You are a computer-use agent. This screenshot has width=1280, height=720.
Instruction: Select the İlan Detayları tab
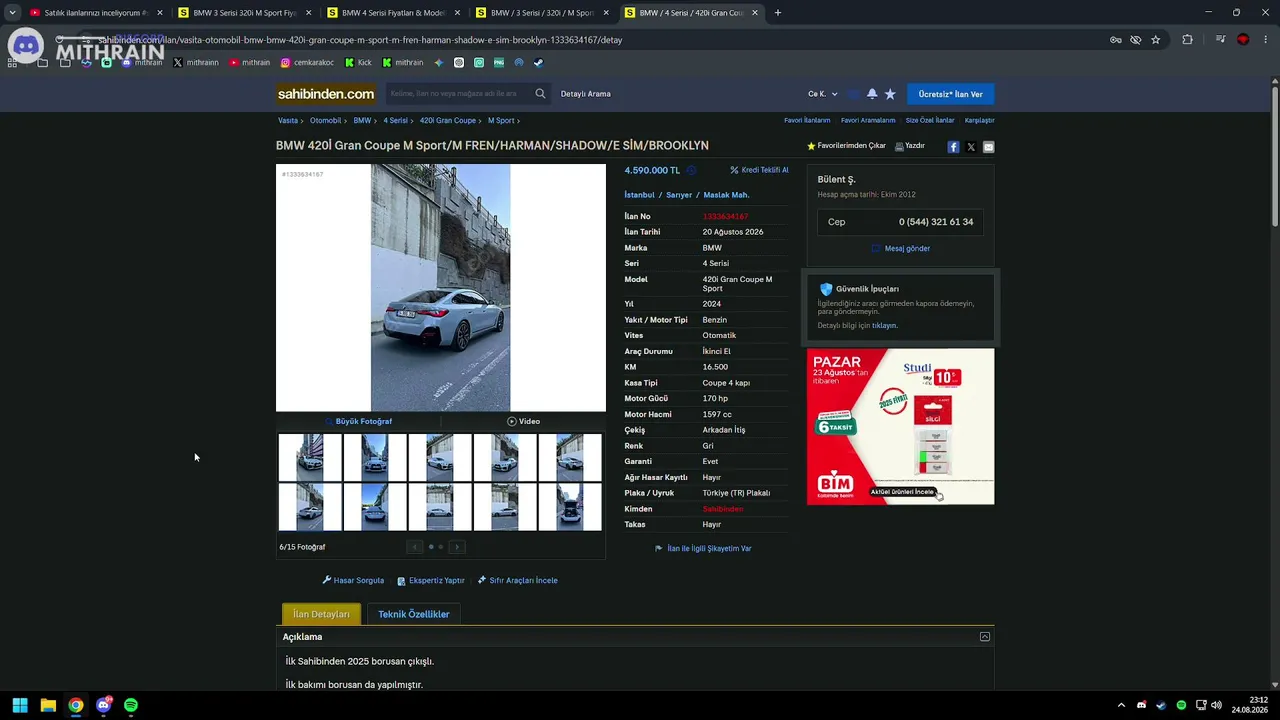(x=321, y=614)
